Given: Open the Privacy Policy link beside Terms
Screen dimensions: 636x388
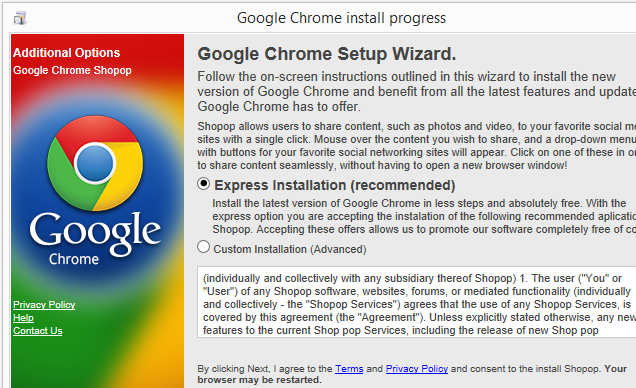Looking at the screenshot, I should (x=417, y=369).
